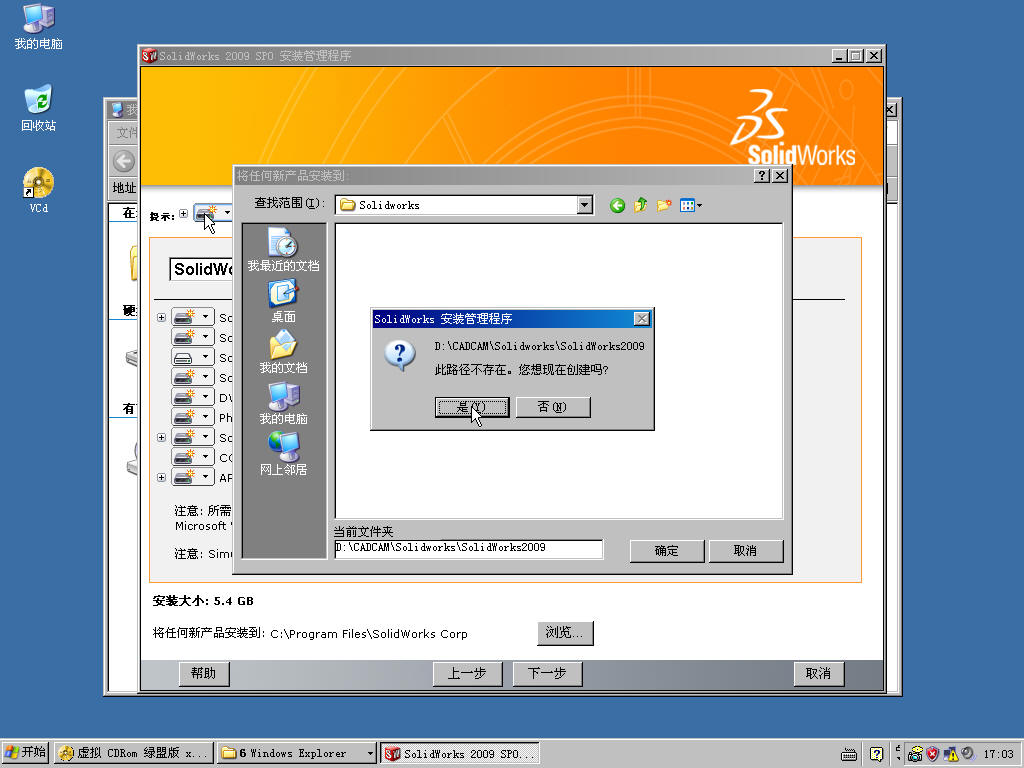1024x768 pixels.
Task: Open install option dropdown on DW row
Action: [x=205, y=397]
